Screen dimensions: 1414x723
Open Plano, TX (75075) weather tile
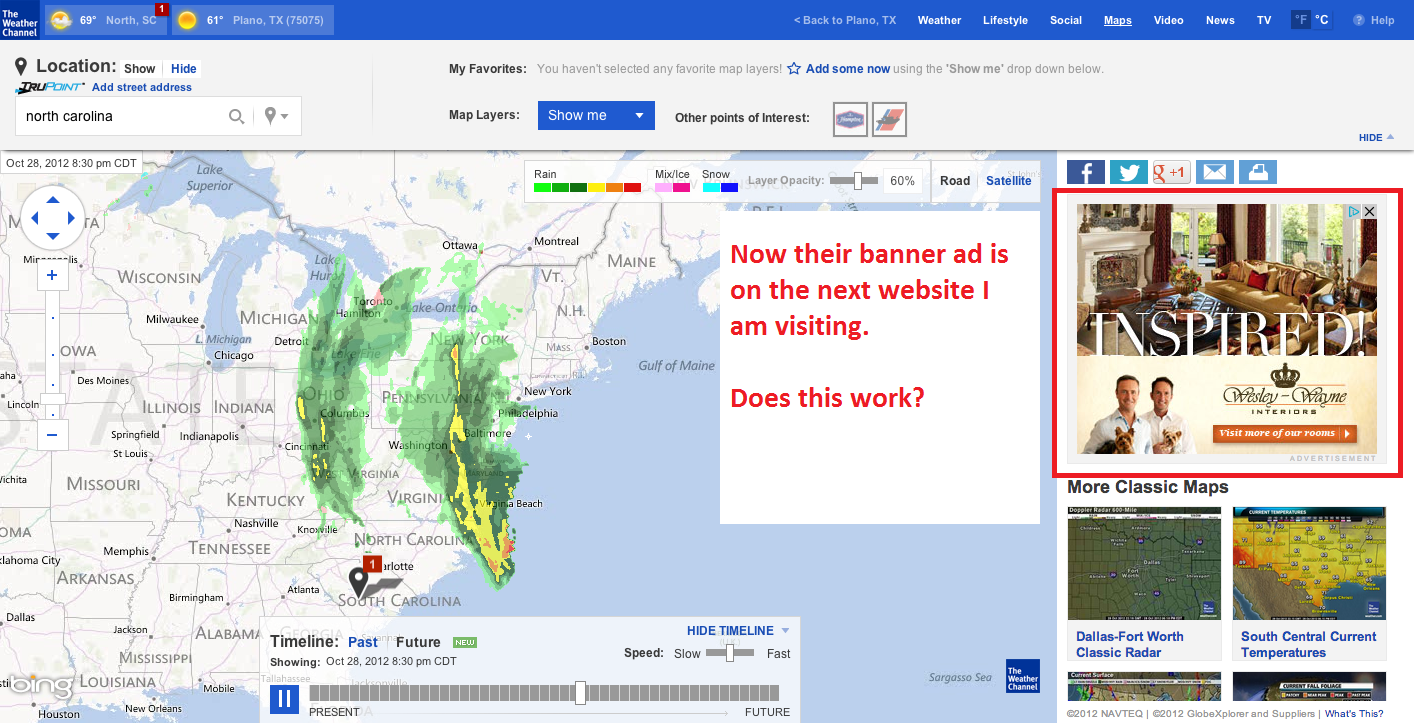(253, 20)
